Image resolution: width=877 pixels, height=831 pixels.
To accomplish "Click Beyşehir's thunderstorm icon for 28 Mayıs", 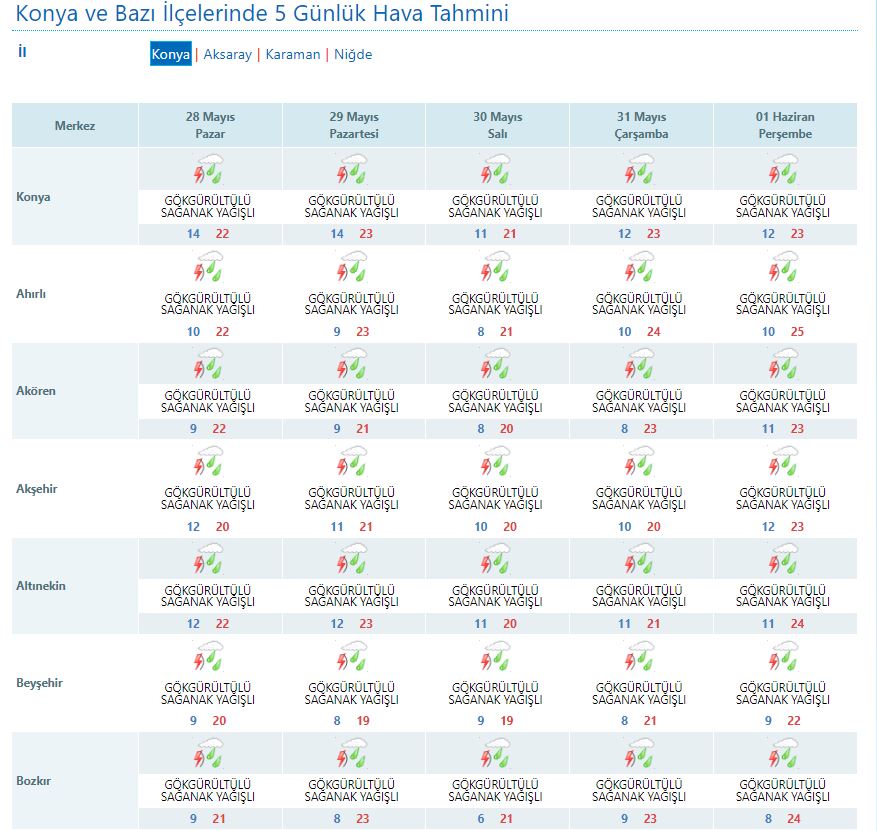I will [x=209, y=657].
